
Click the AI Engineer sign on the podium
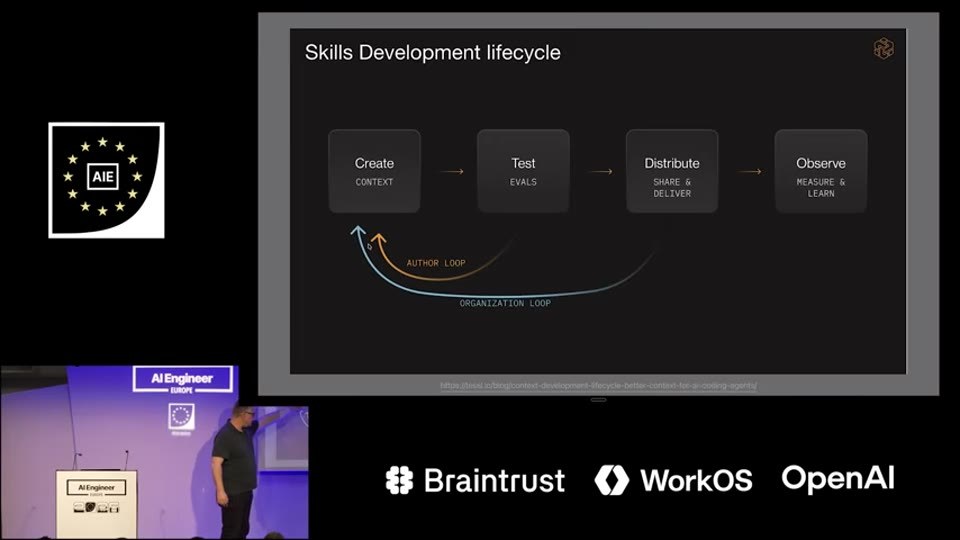point(96,488)
